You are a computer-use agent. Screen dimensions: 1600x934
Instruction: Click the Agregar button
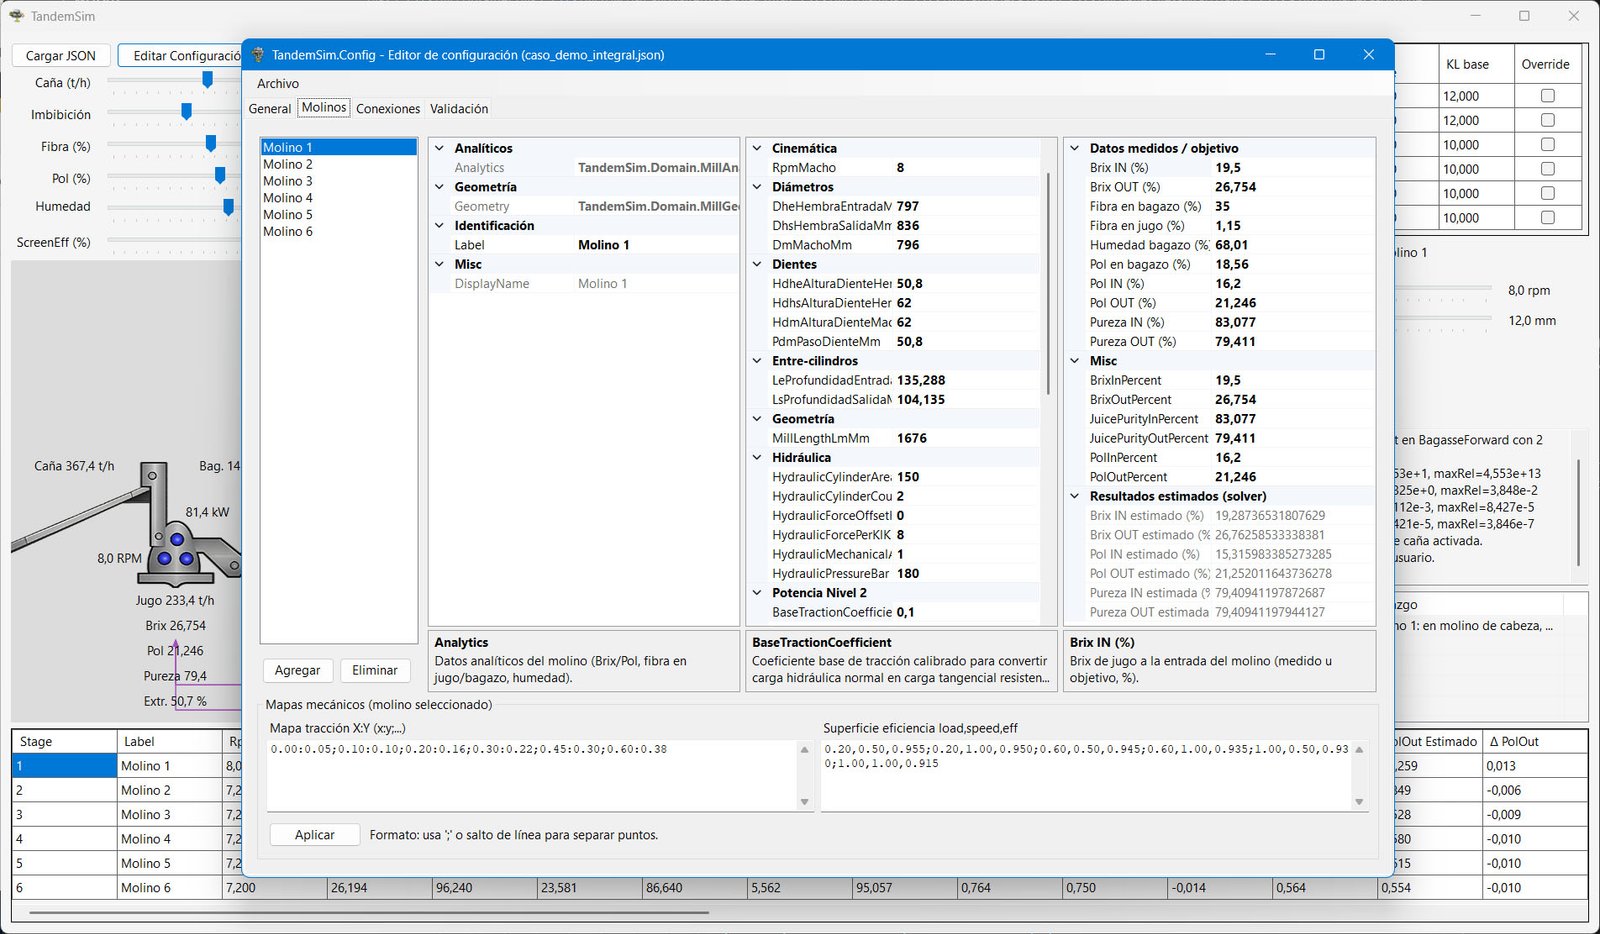coord(297,670)
